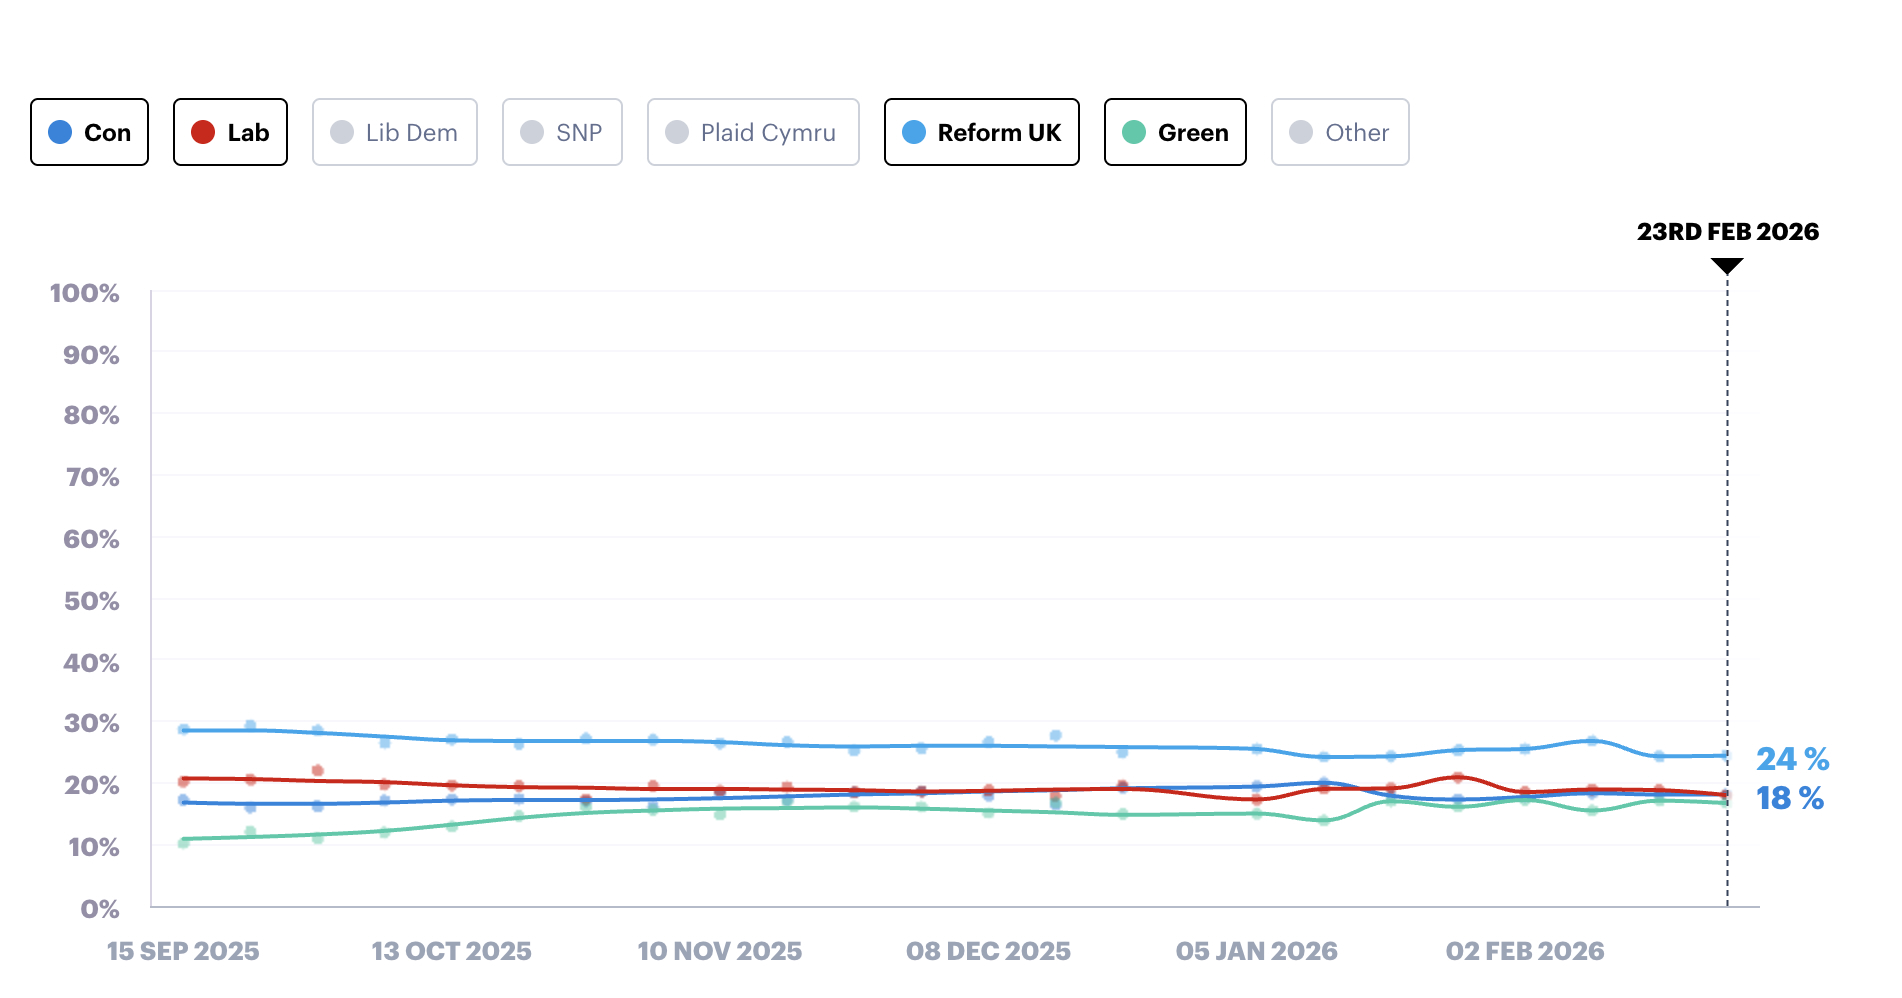Viewport: 1902px width, 998px height.
Task: Click the 23rd Feb 2026 date marker
Action: (x=1728, y=231)
